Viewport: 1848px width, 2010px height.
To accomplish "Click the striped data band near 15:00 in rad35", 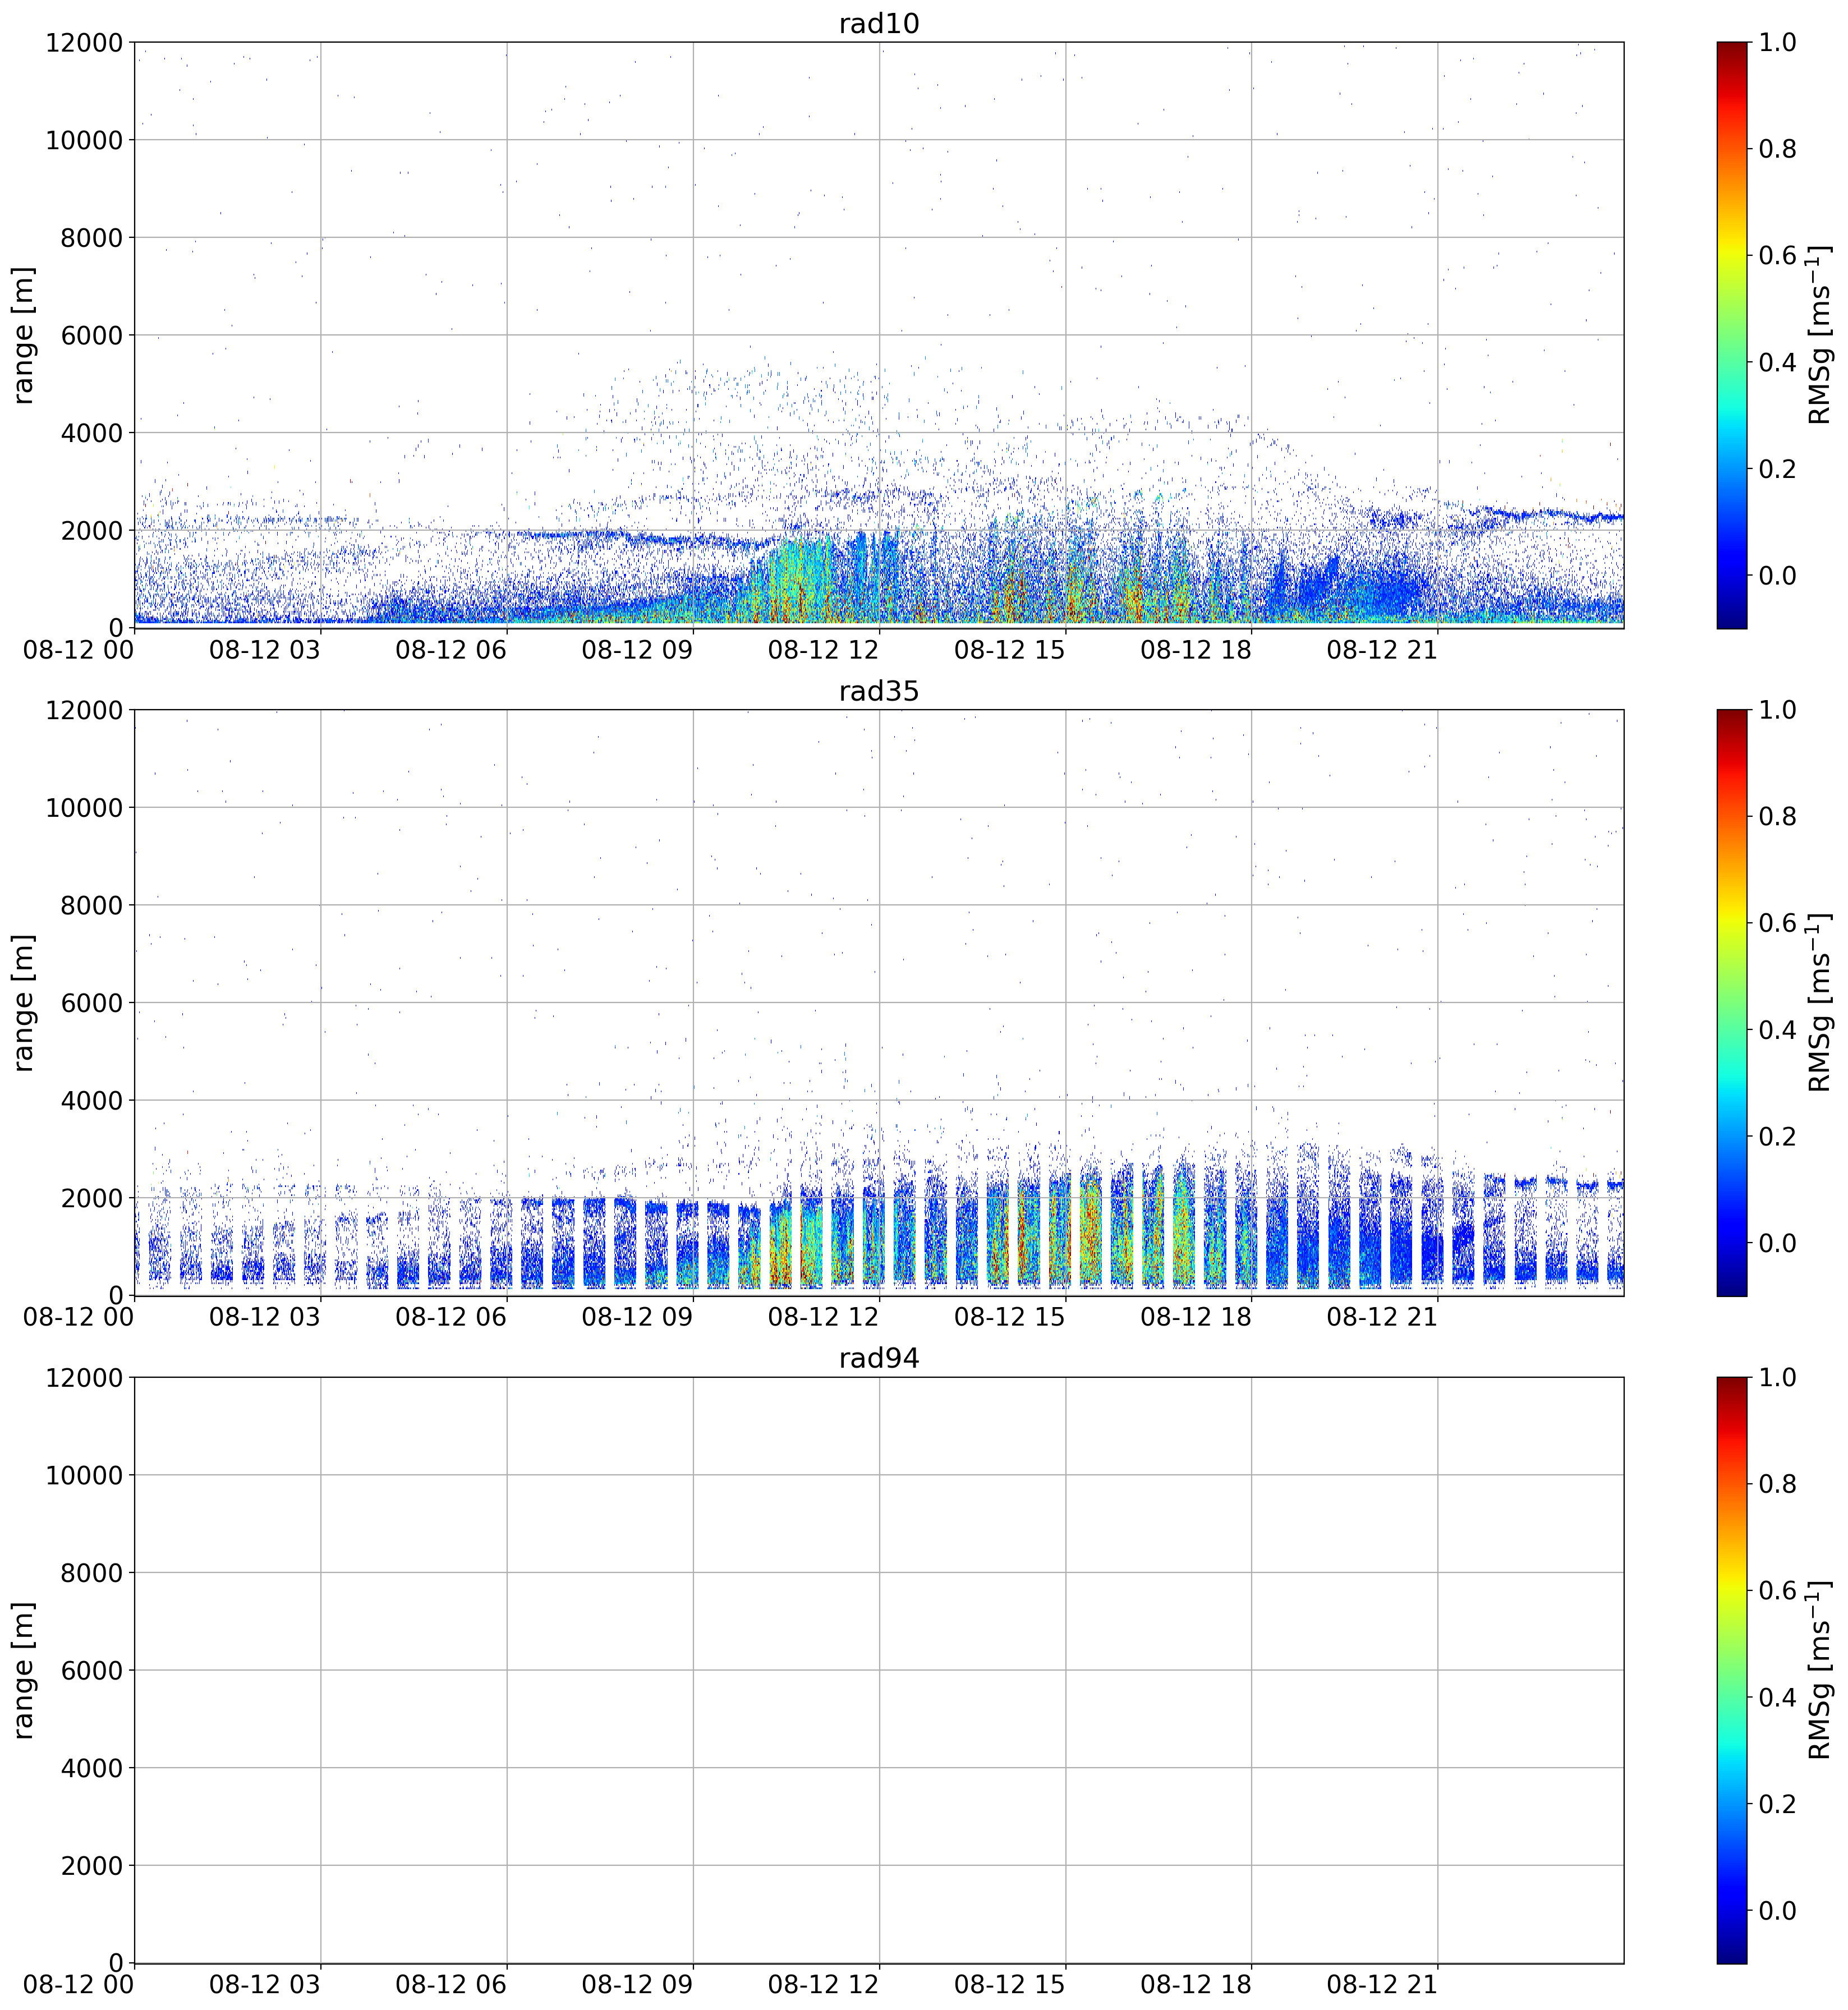I will tap(1060, 1230).
